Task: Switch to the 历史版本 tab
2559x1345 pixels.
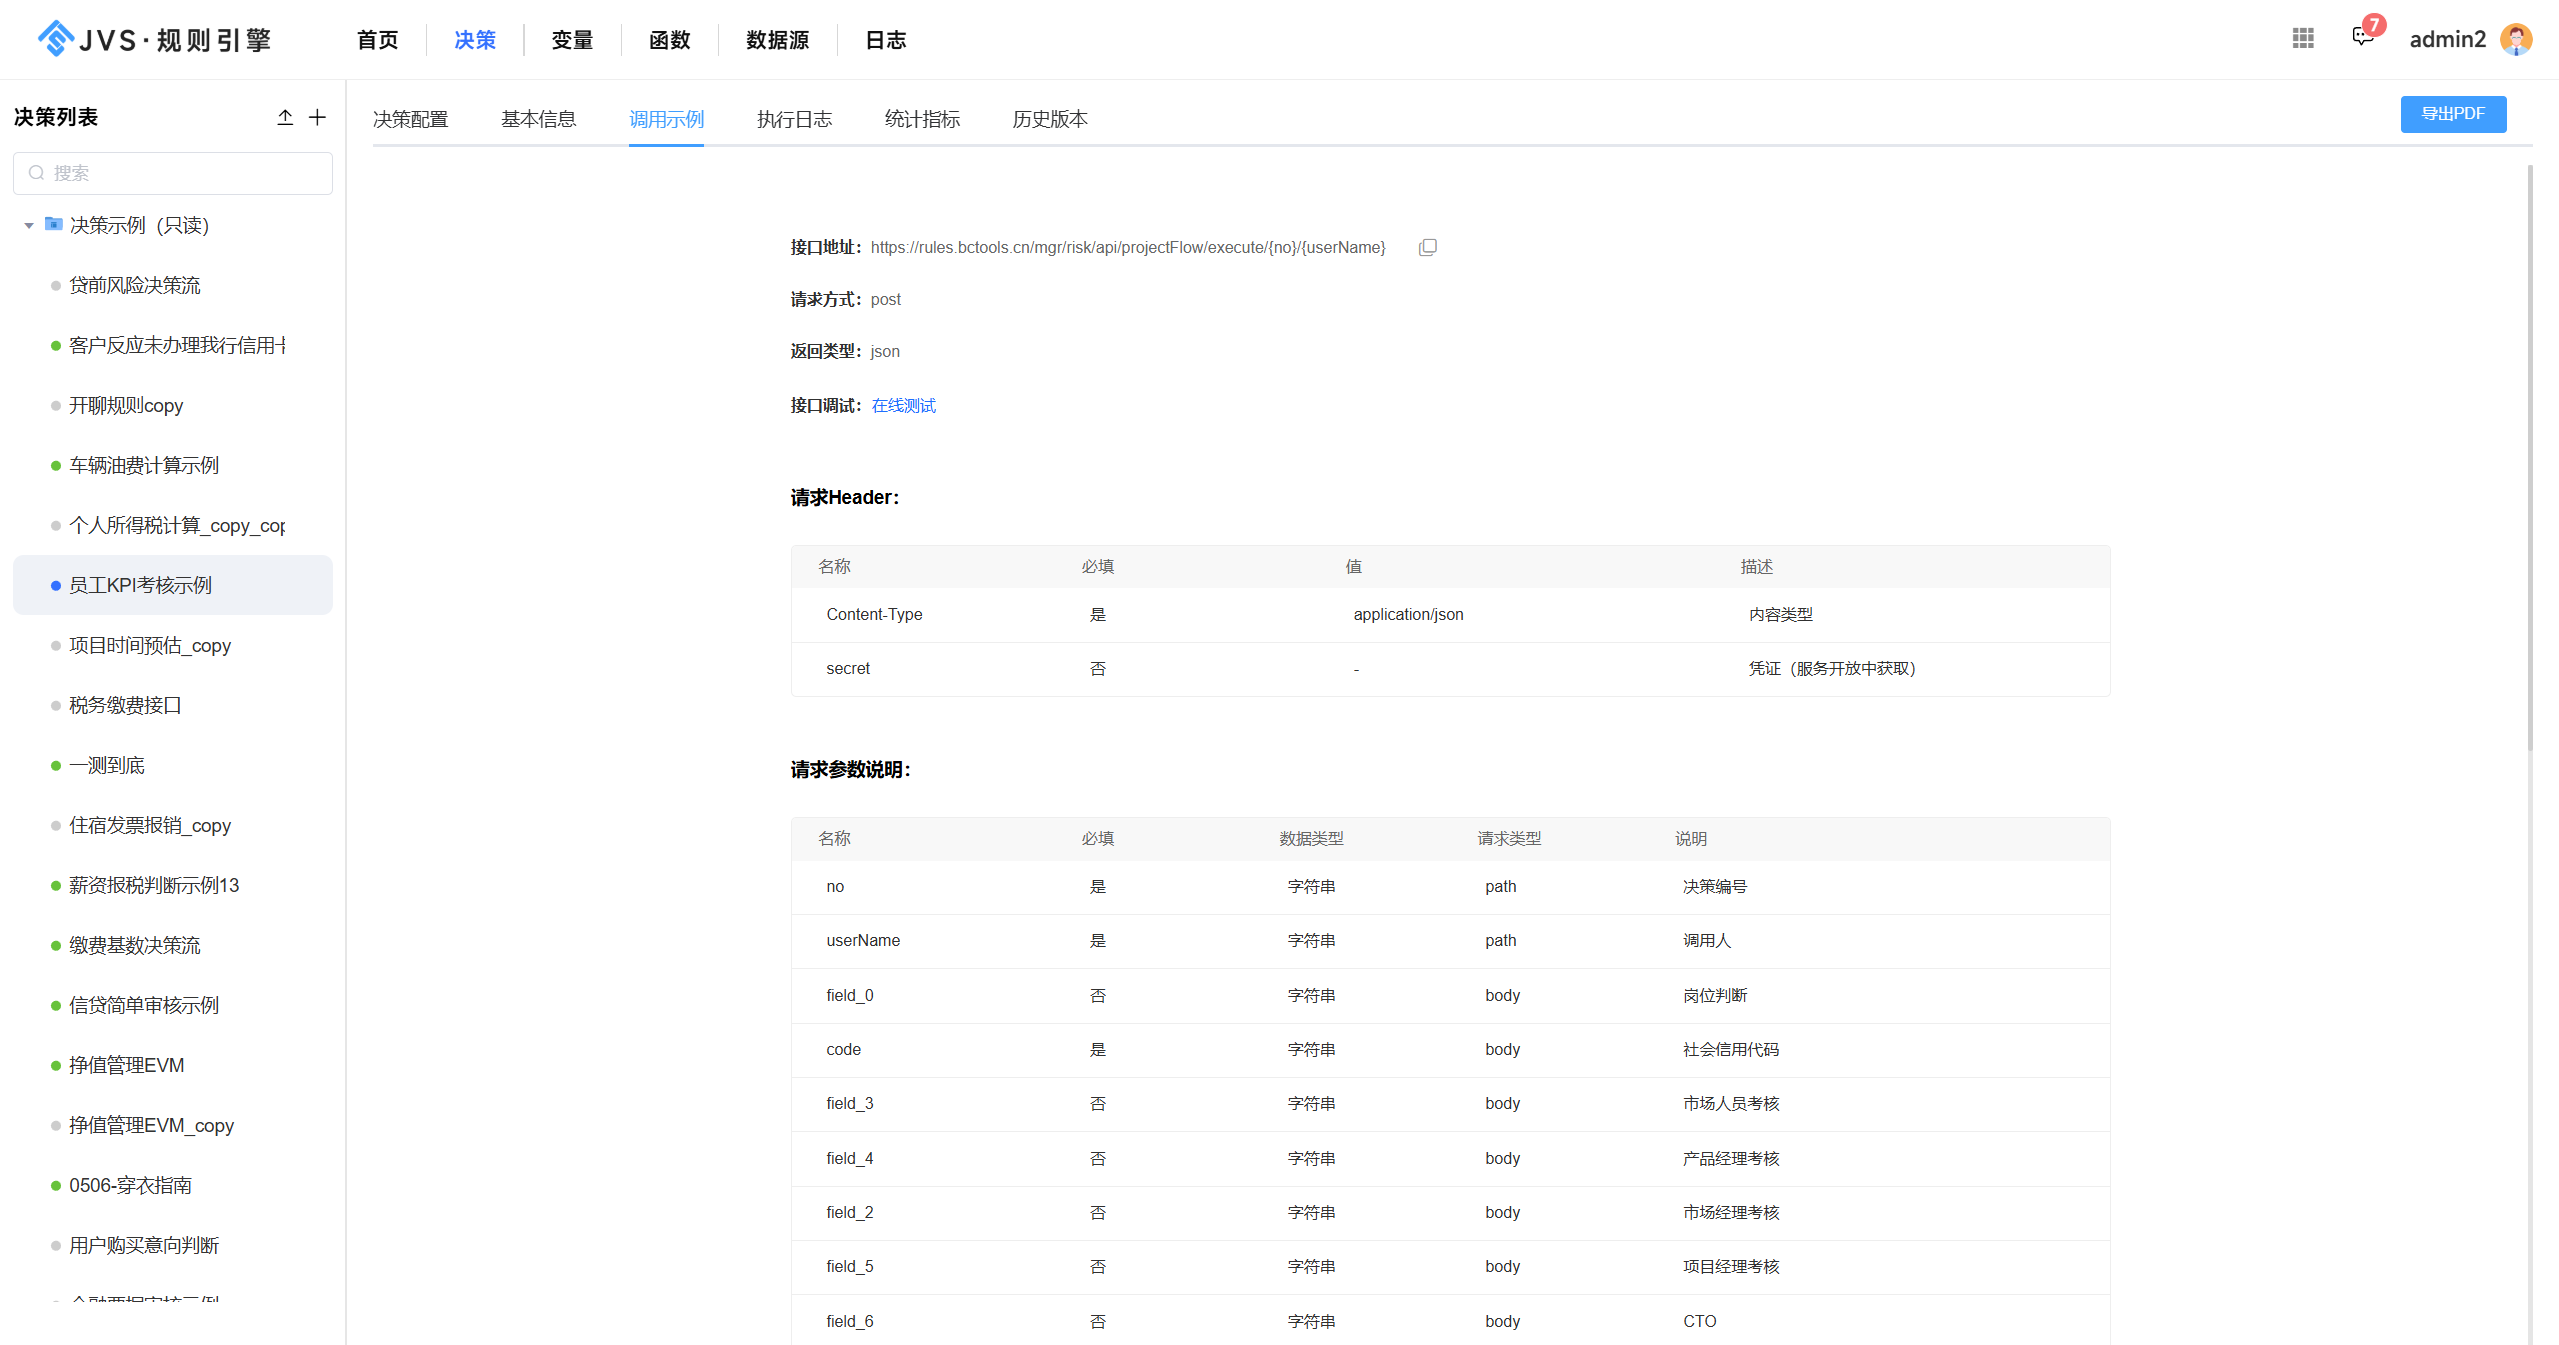Action: coord(1049,119)
